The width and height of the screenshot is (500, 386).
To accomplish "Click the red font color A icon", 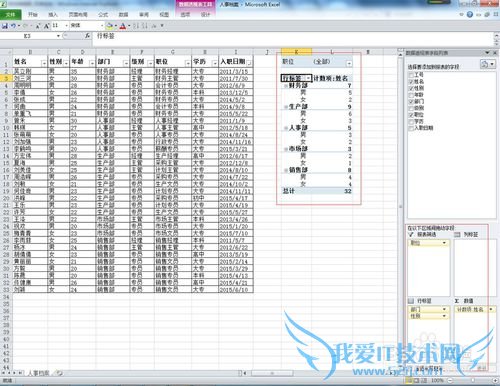I will pos(123,26).
